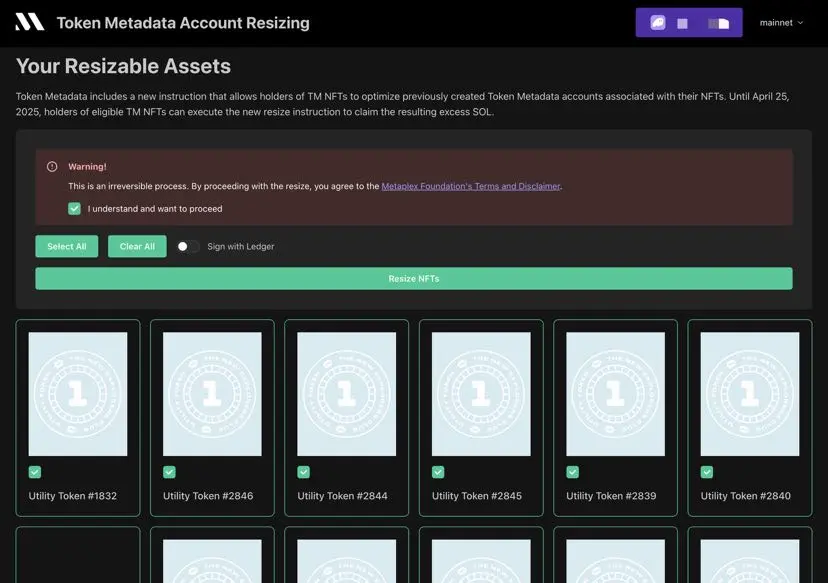Screen dimensions: 828x583
Task: Click the Select All button
Action: 67,247
